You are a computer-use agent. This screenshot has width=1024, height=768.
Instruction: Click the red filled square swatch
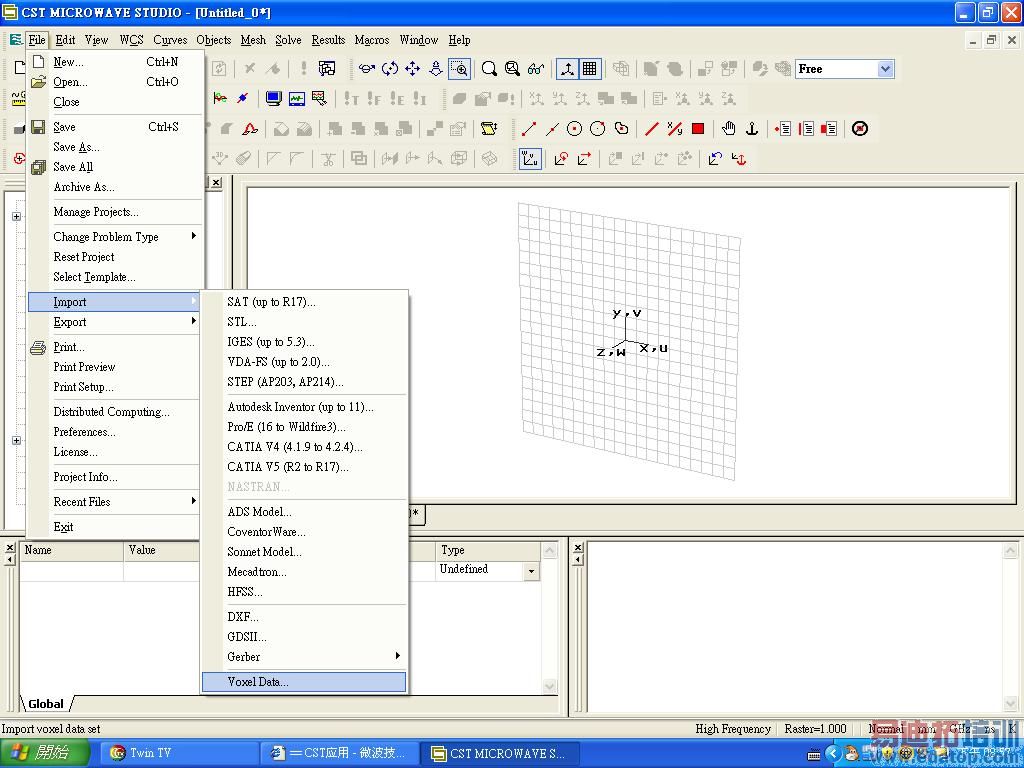pyautogui.click(x=698, y=128)
